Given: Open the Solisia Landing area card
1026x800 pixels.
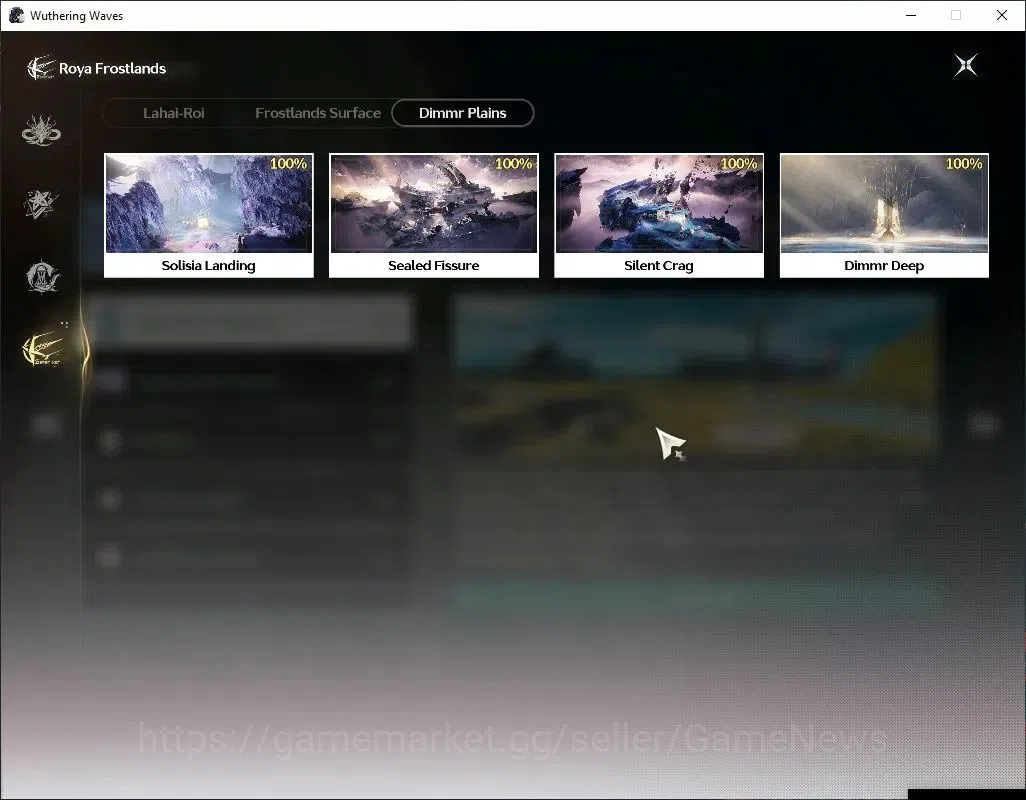Looking at the screenshot, I should click(x=209, y=215).
